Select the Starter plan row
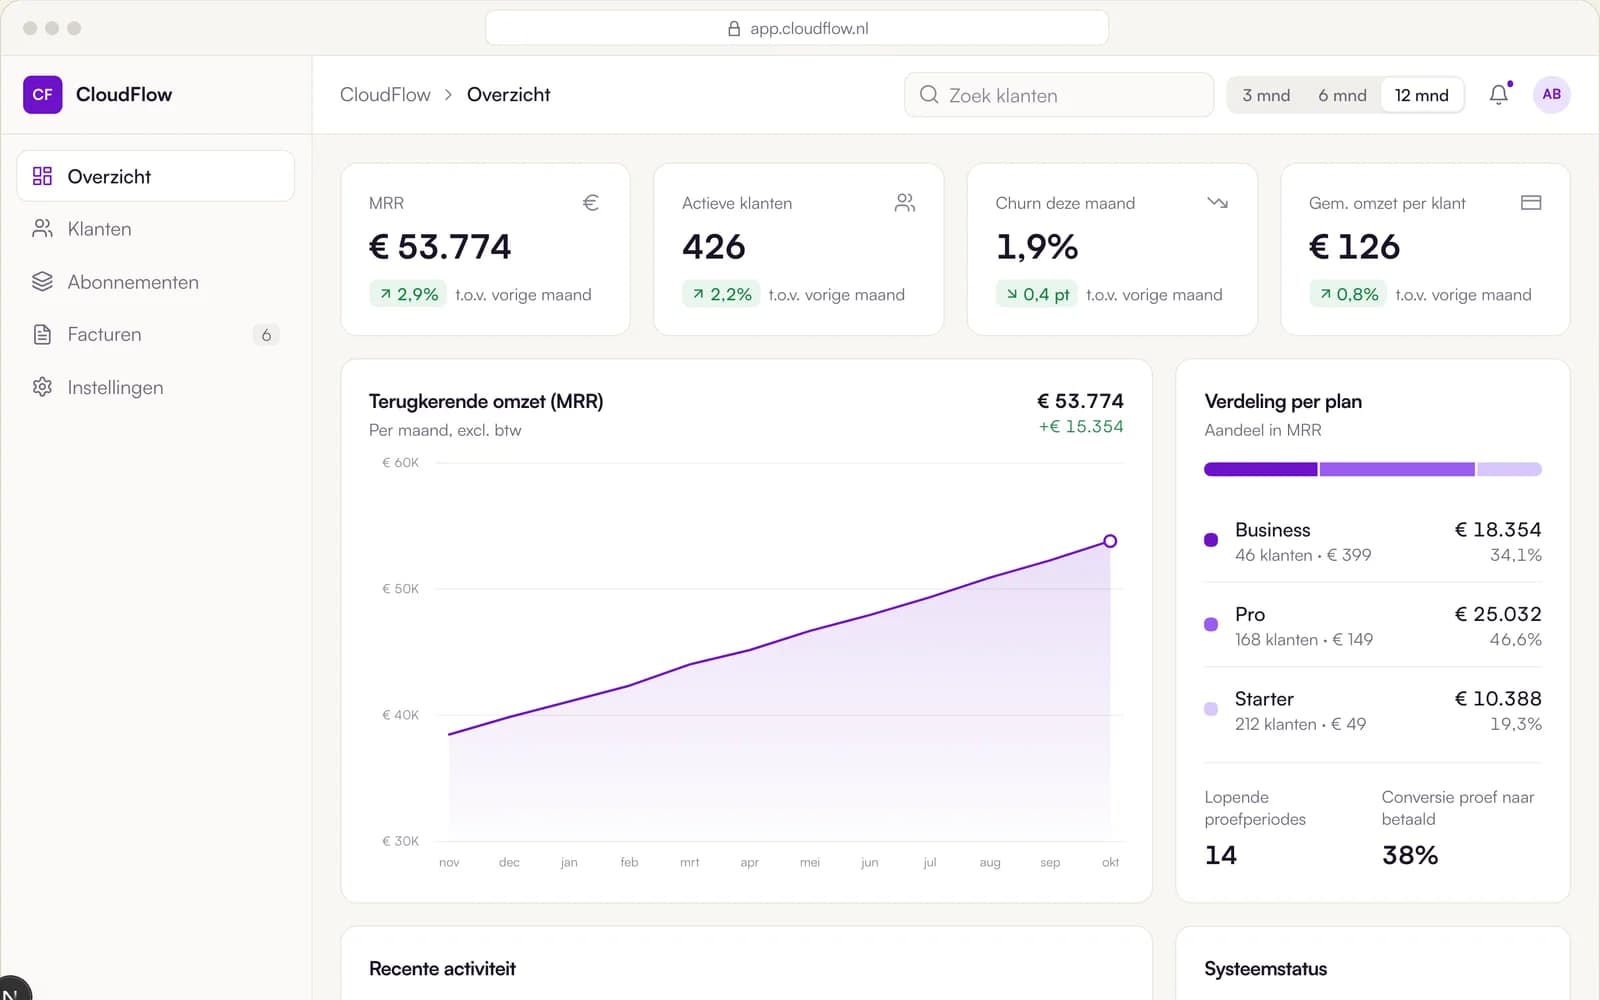The height and width of the screenshot is (1000, 1600). (x=1373, y=710)
